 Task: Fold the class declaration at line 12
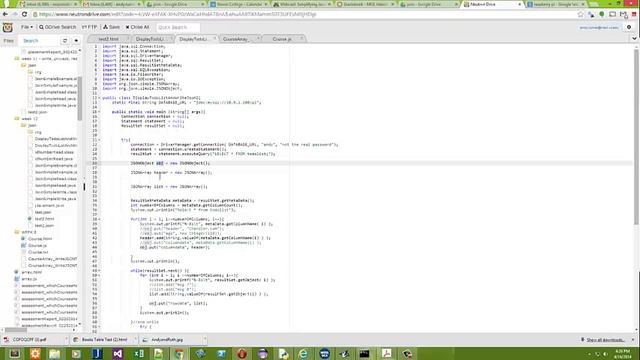(x=99, y=98)
